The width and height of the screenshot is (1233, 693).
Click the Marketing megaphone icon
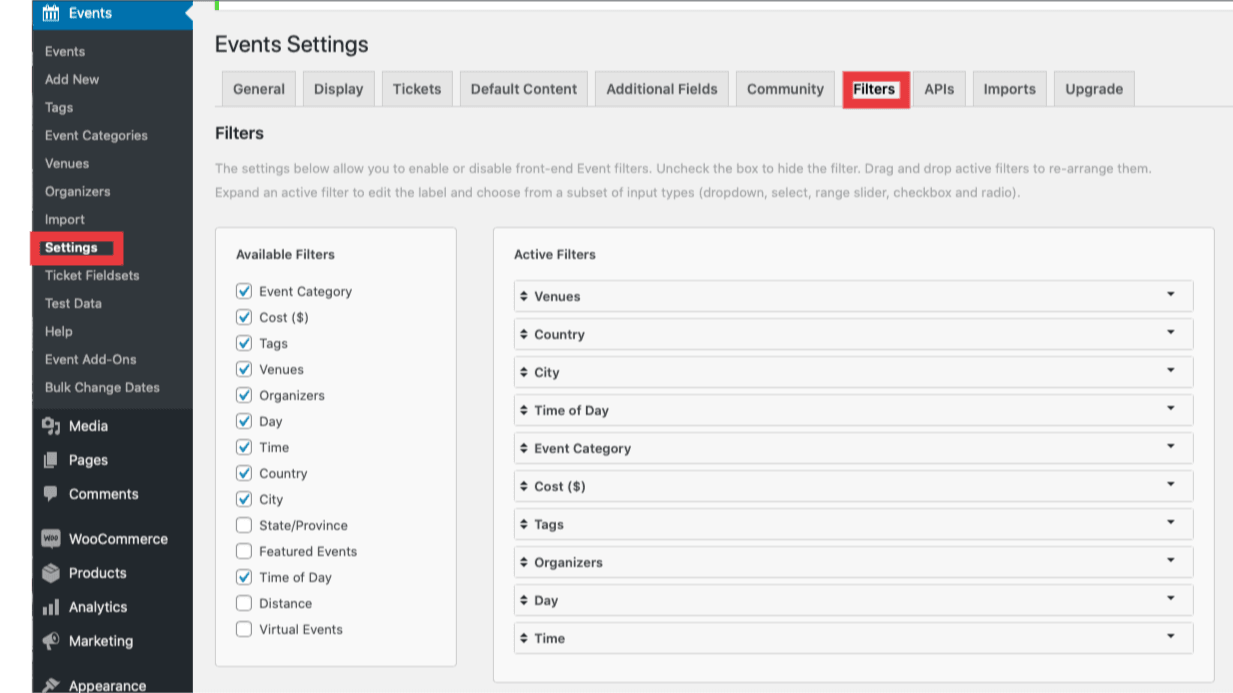(x=51, y=641)
